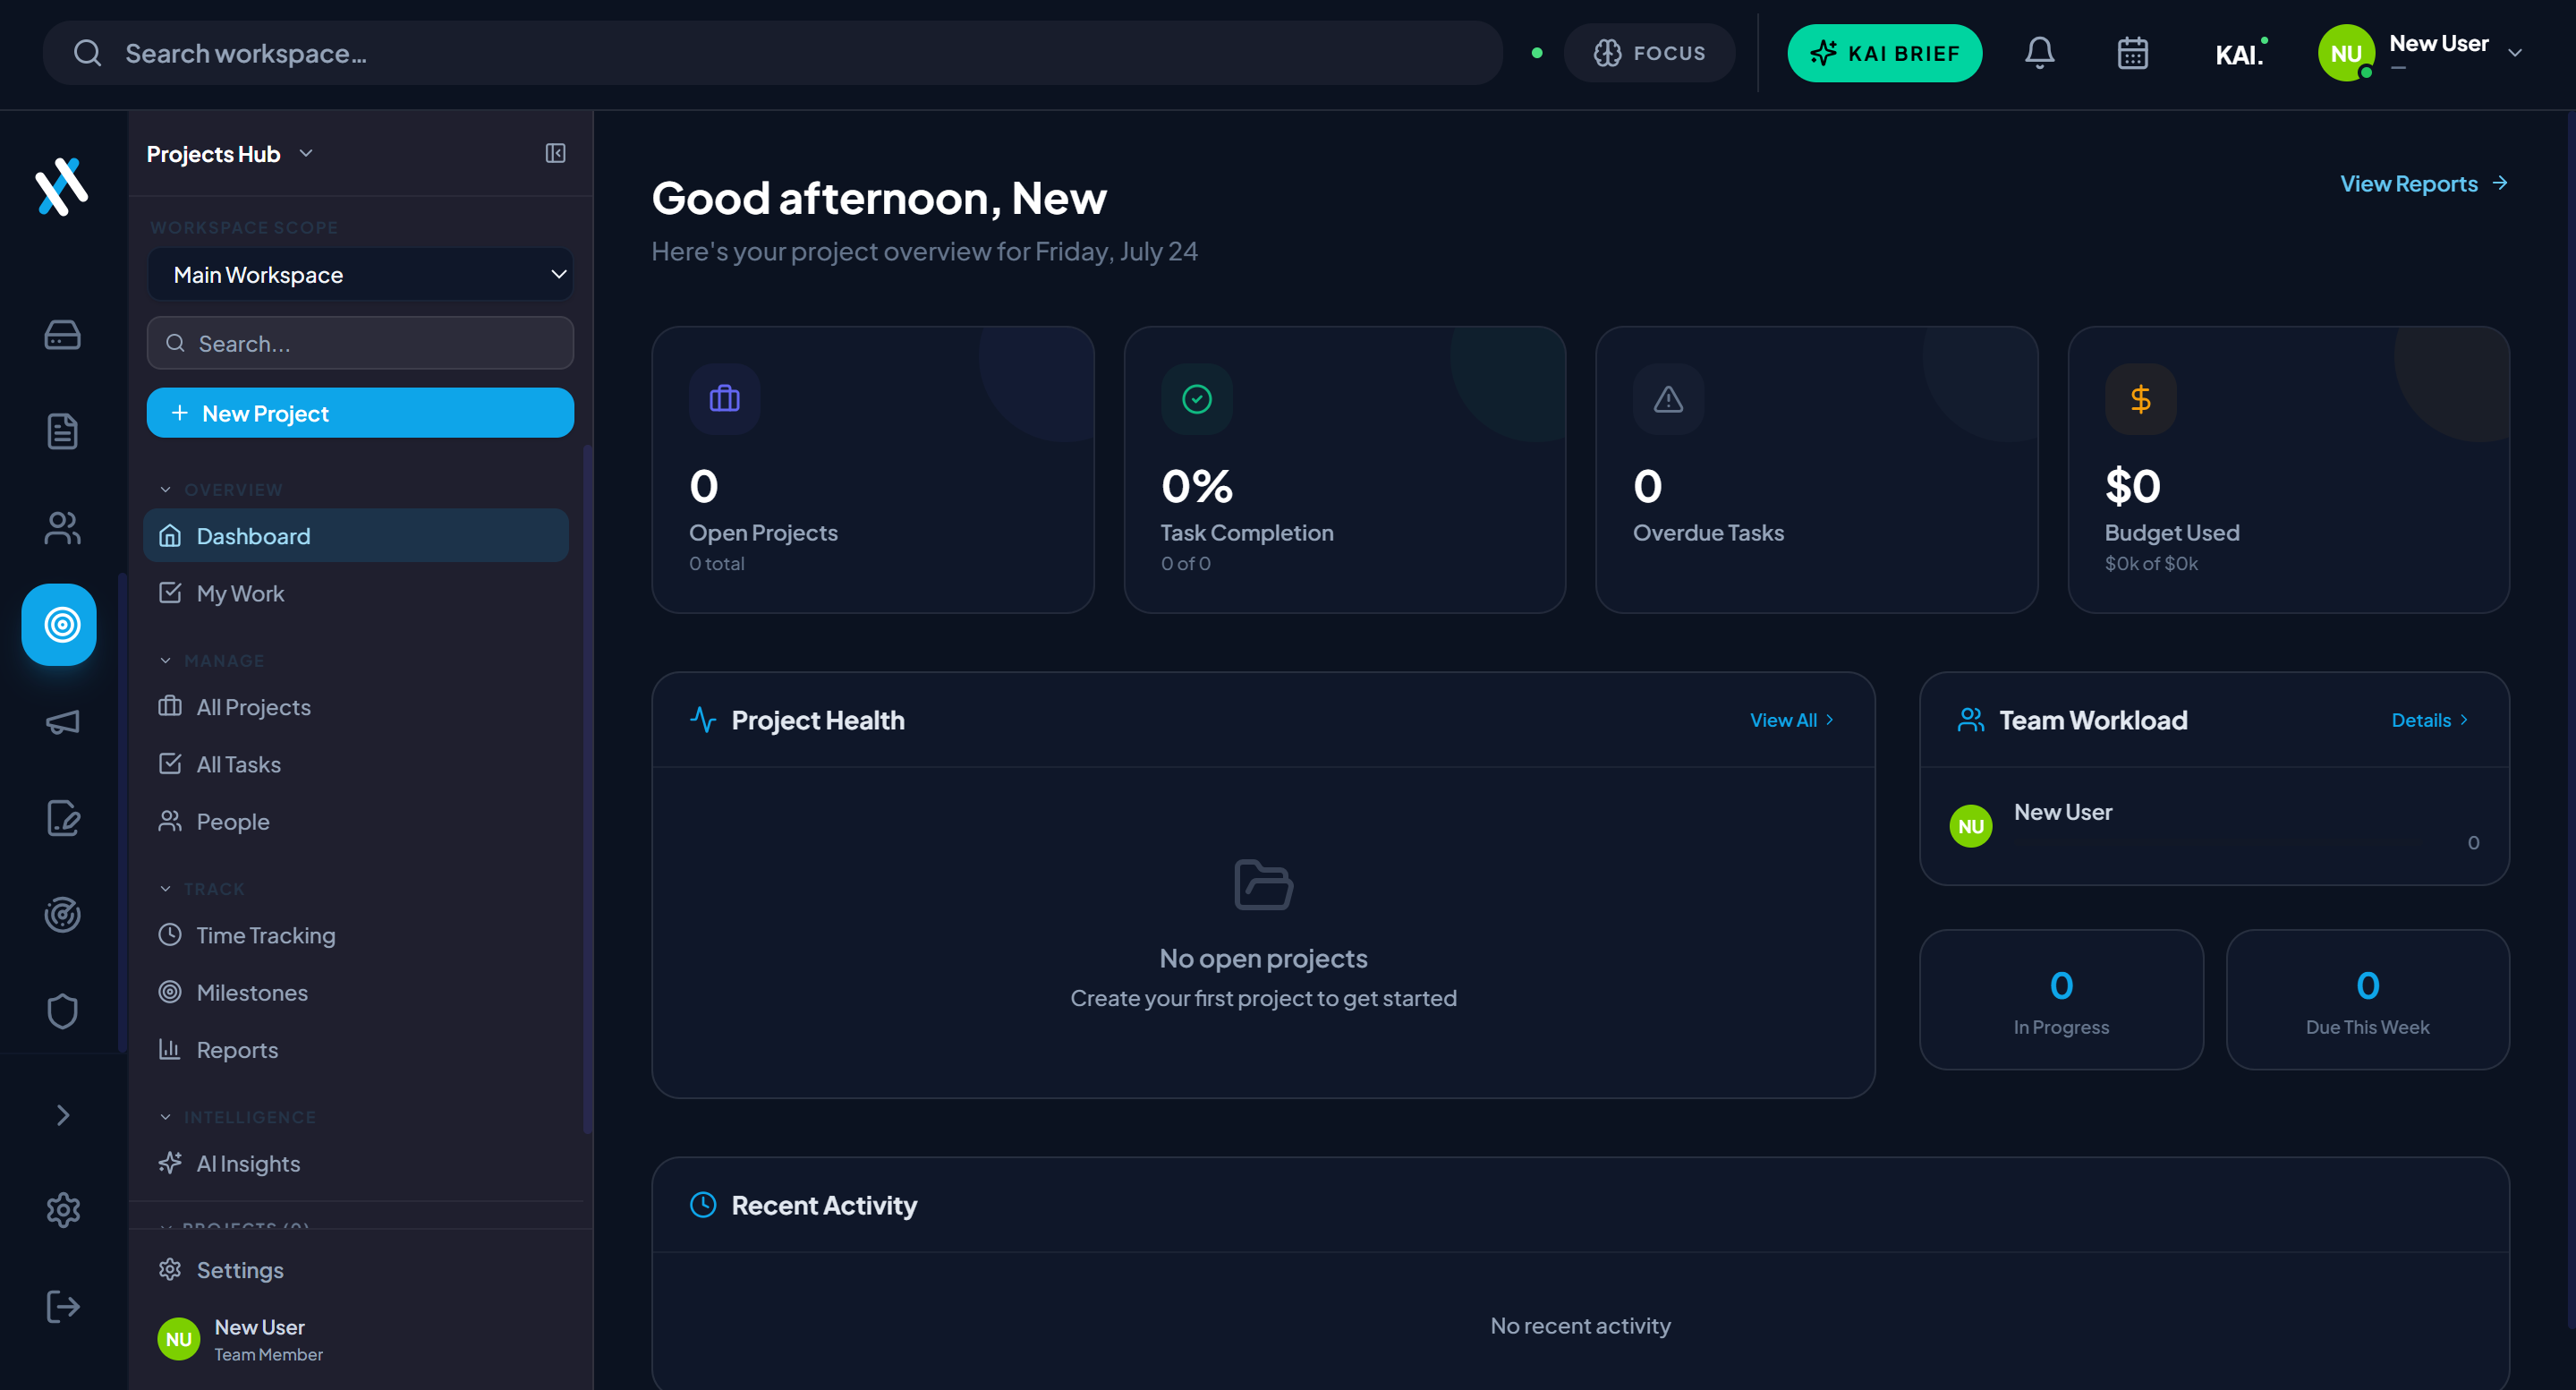Click the checkmark icon on Task Completion card
The height and width of the screenshot is (1390, 2576).
click(x=1196, y=399)
